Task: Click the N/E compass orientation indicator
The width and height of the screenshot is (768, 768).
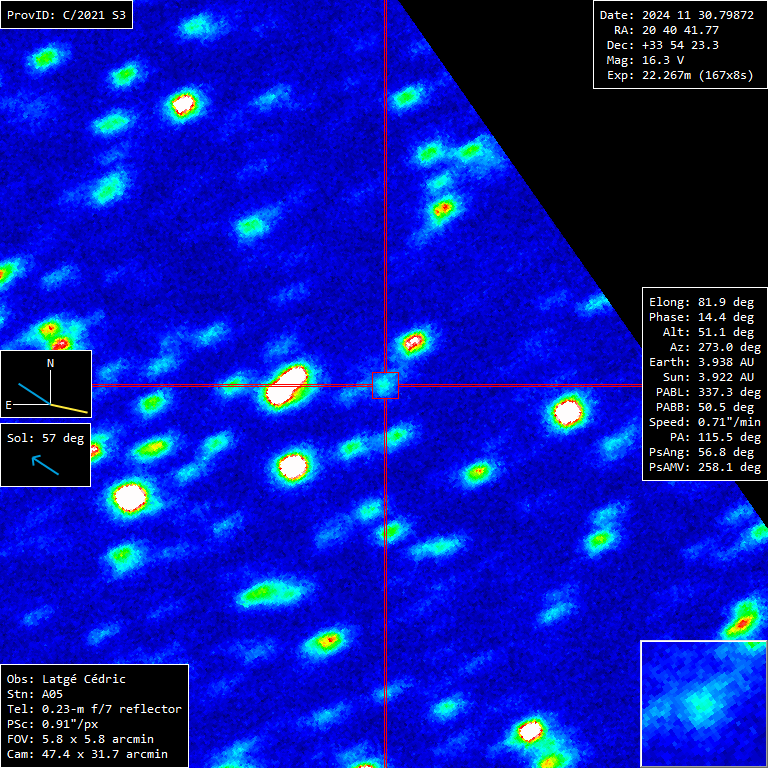Action: point(46,384)
